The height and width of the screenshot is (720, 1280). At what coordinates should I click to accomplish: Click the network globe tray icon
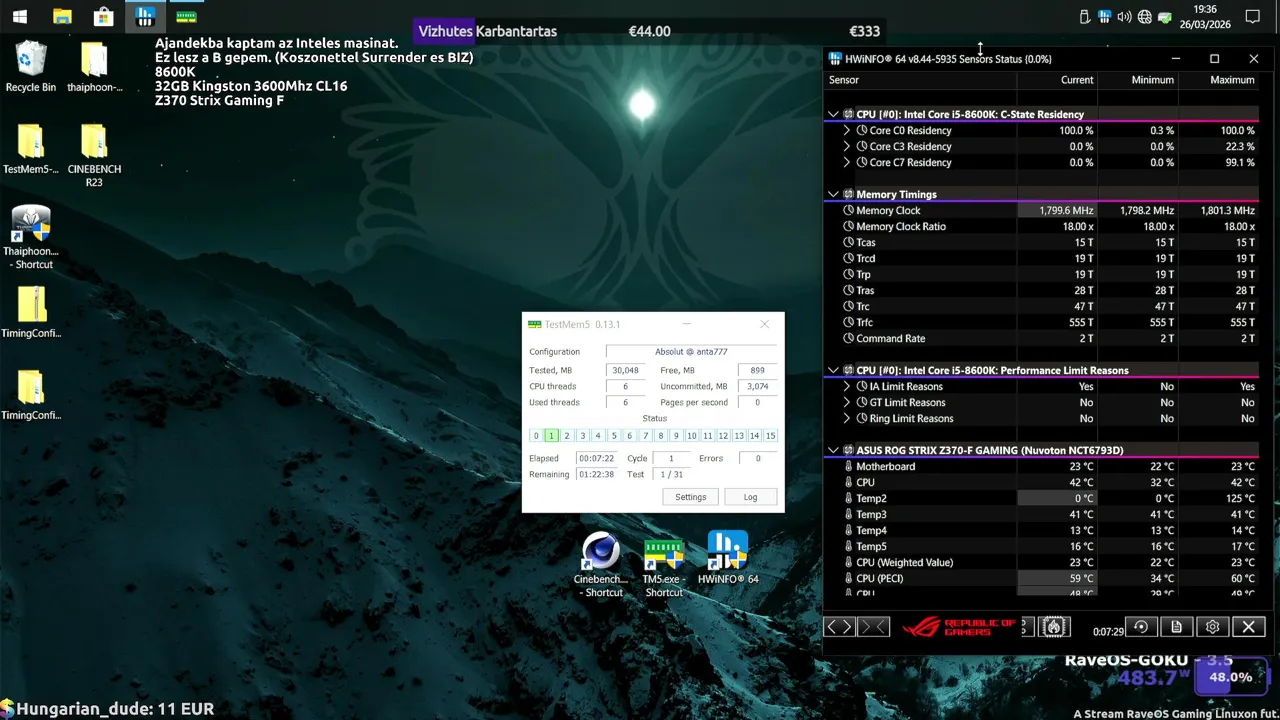(1145, 17)
